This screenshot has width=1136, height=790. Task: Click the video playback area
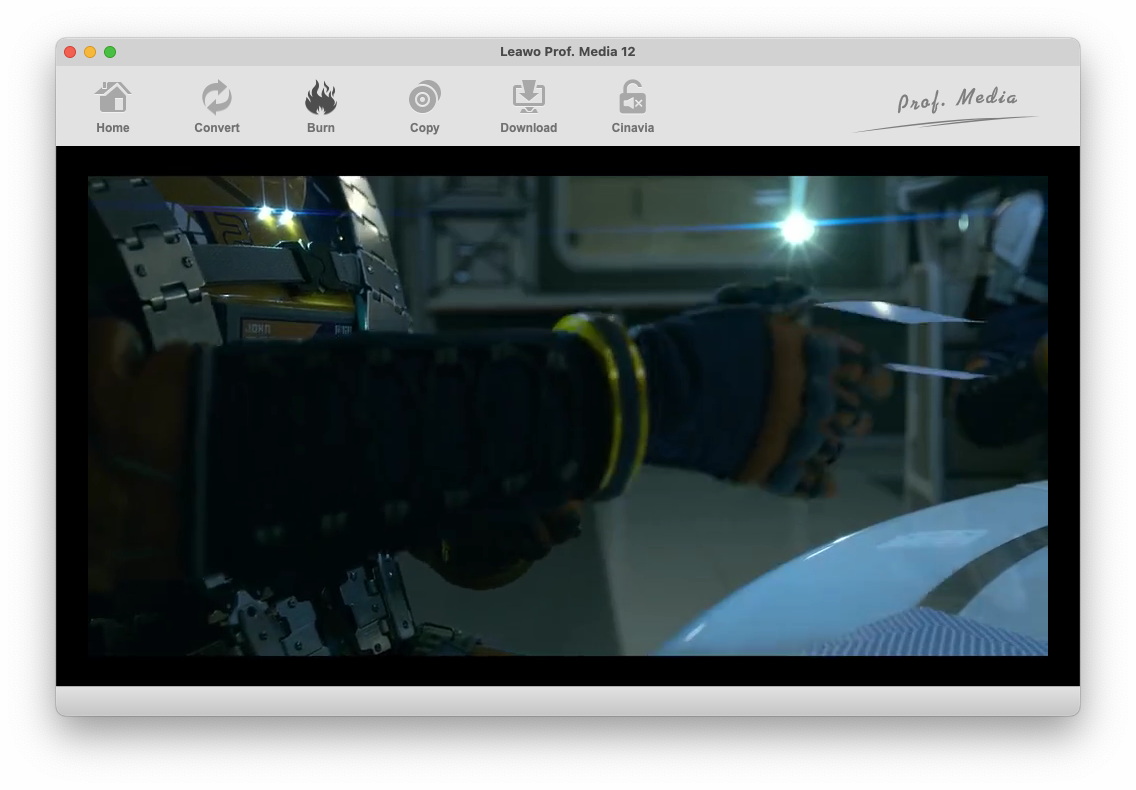[568, 415]
